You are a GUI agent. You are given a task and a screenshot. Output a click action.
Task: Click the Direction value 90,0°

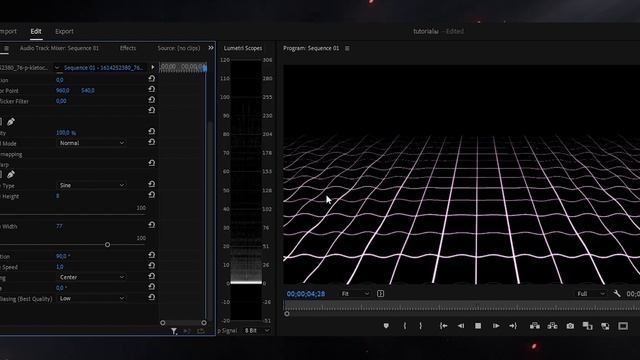pos(63,256)
